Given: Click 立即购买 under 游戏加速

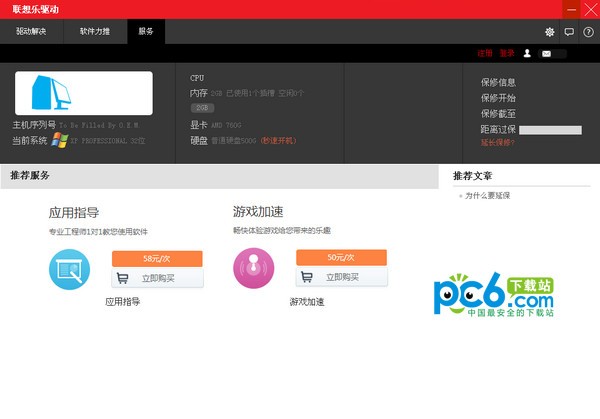Looking at the screenshot, I should coord(342,278).
